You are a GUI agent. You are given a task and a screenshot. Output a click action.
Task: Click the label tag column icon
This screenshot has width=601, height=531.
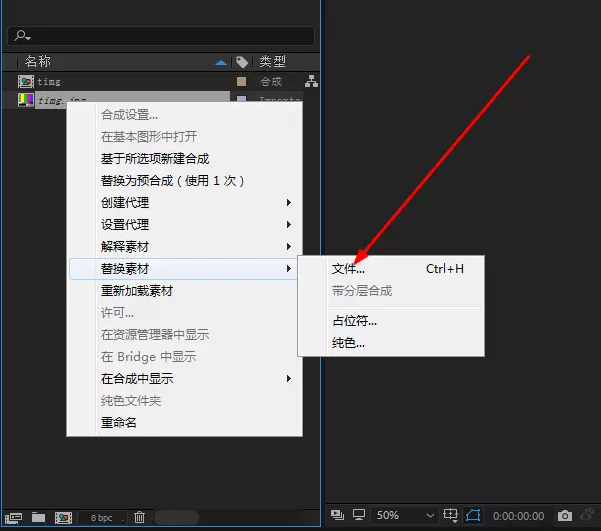[x=242, y=62]
